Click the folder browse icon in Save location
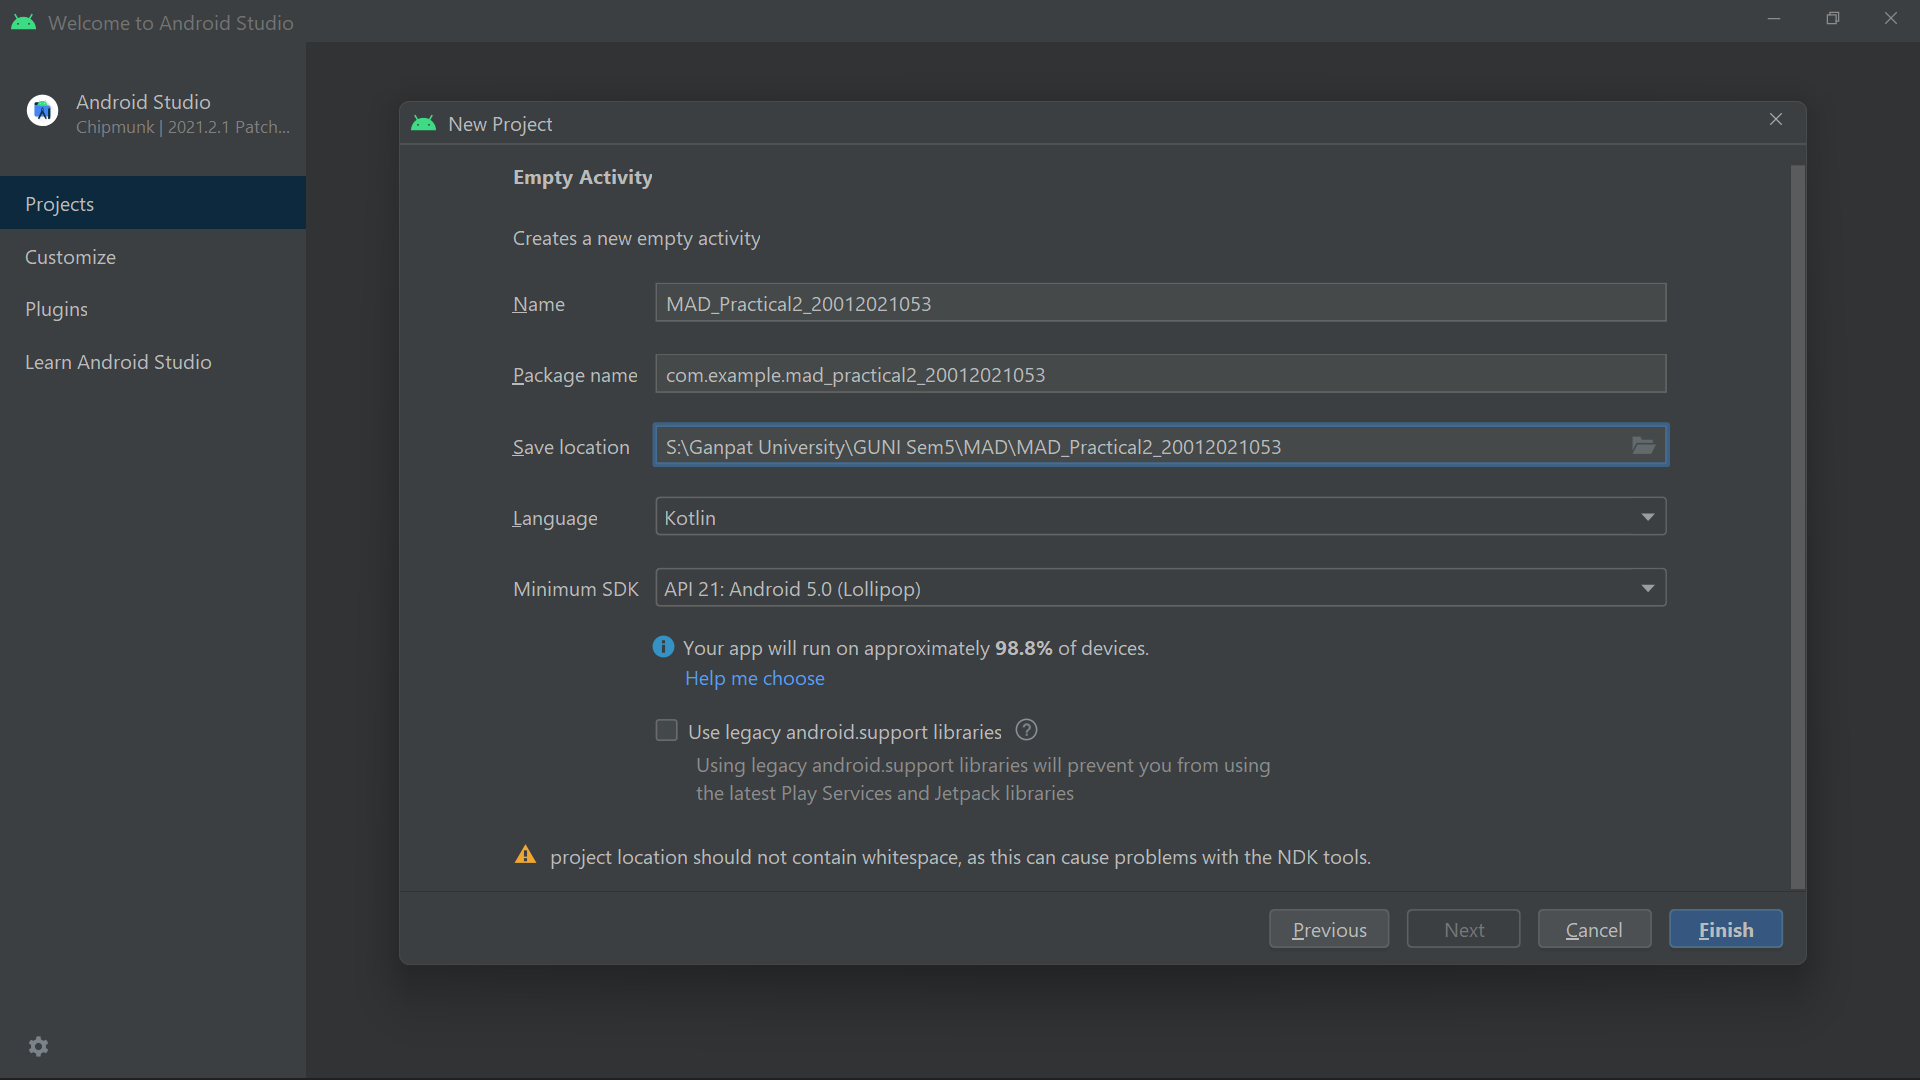This screenshot has width=1920, height=1080. [1643, 446]
